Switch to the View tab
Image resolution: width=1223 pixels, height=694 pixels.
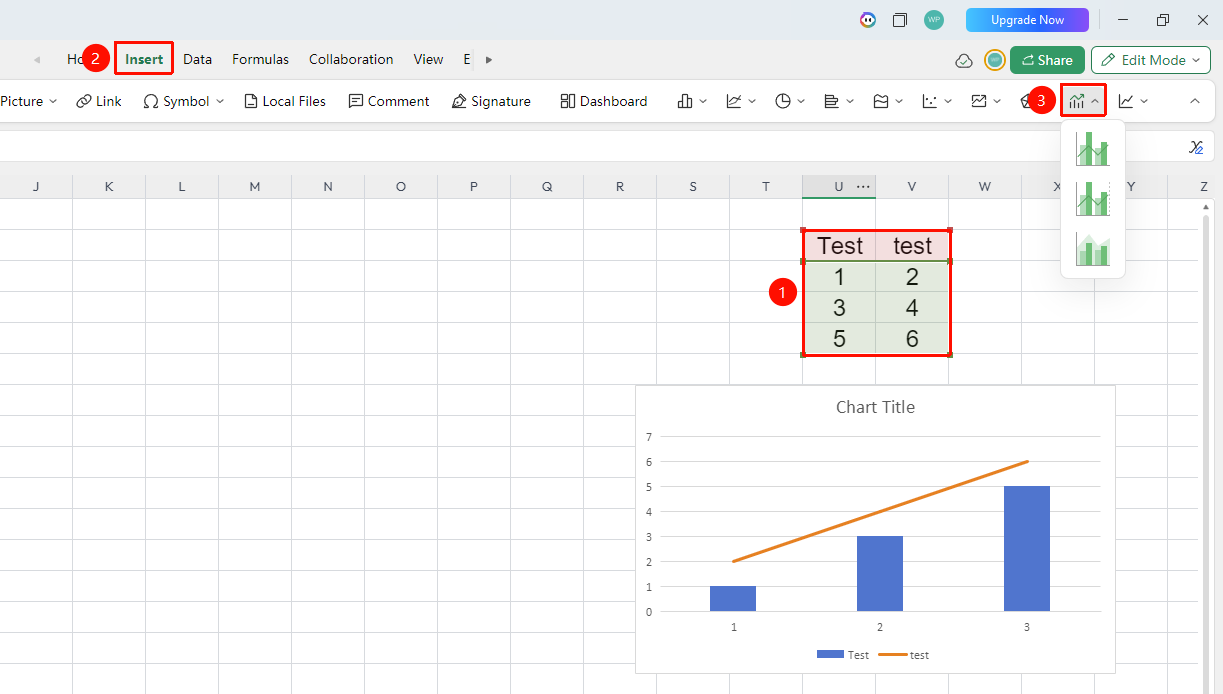[x=428, y=59]
